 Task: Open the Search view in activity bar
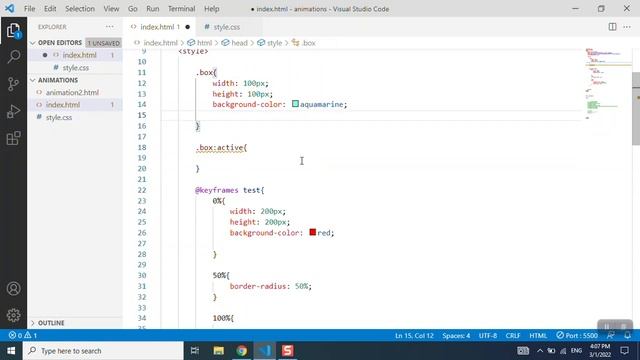(13, 56)
